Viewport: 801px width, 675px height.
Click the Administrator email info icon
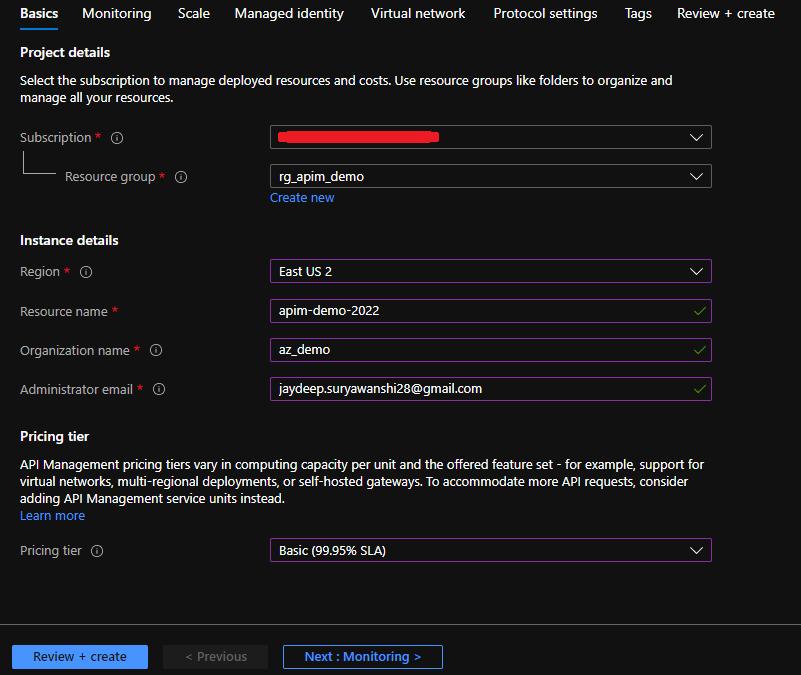pos(159,390)
